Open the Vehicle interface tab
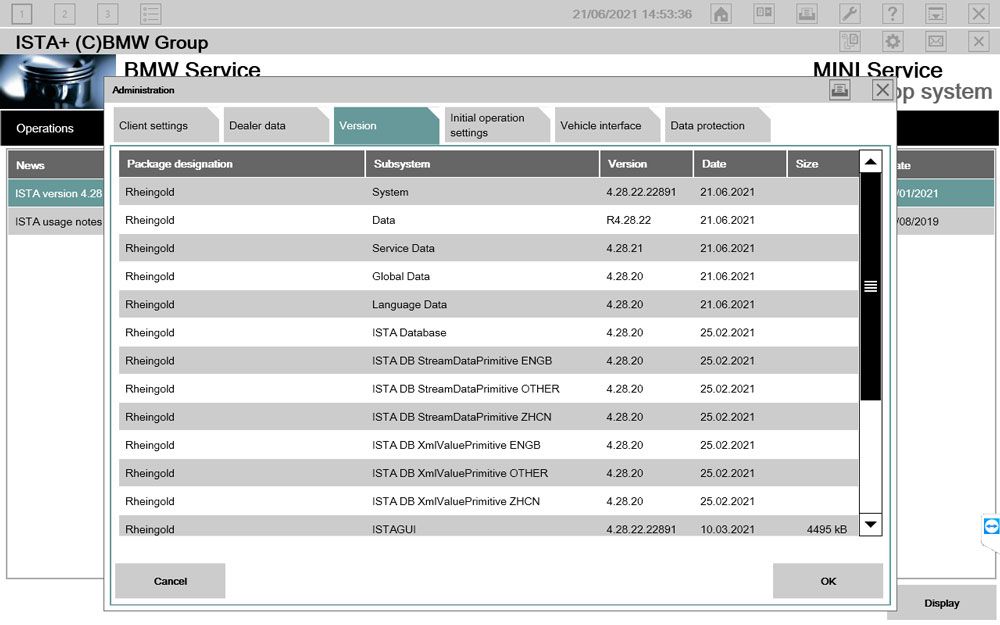The width and height of the screenshot is (1000, 625). click(x=607, y=126)
